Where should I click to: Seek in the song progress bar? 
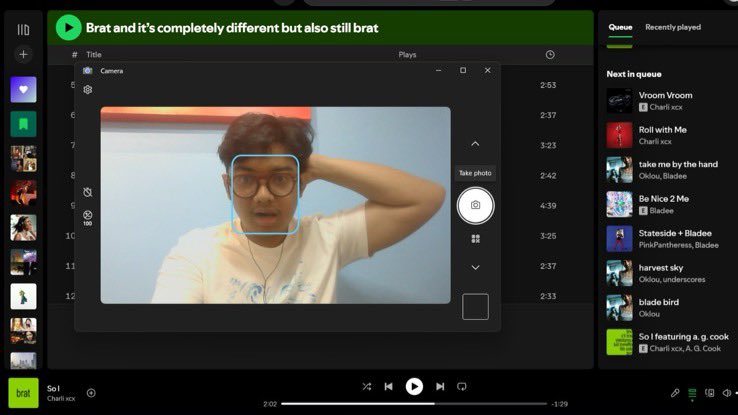coord(414,404)
